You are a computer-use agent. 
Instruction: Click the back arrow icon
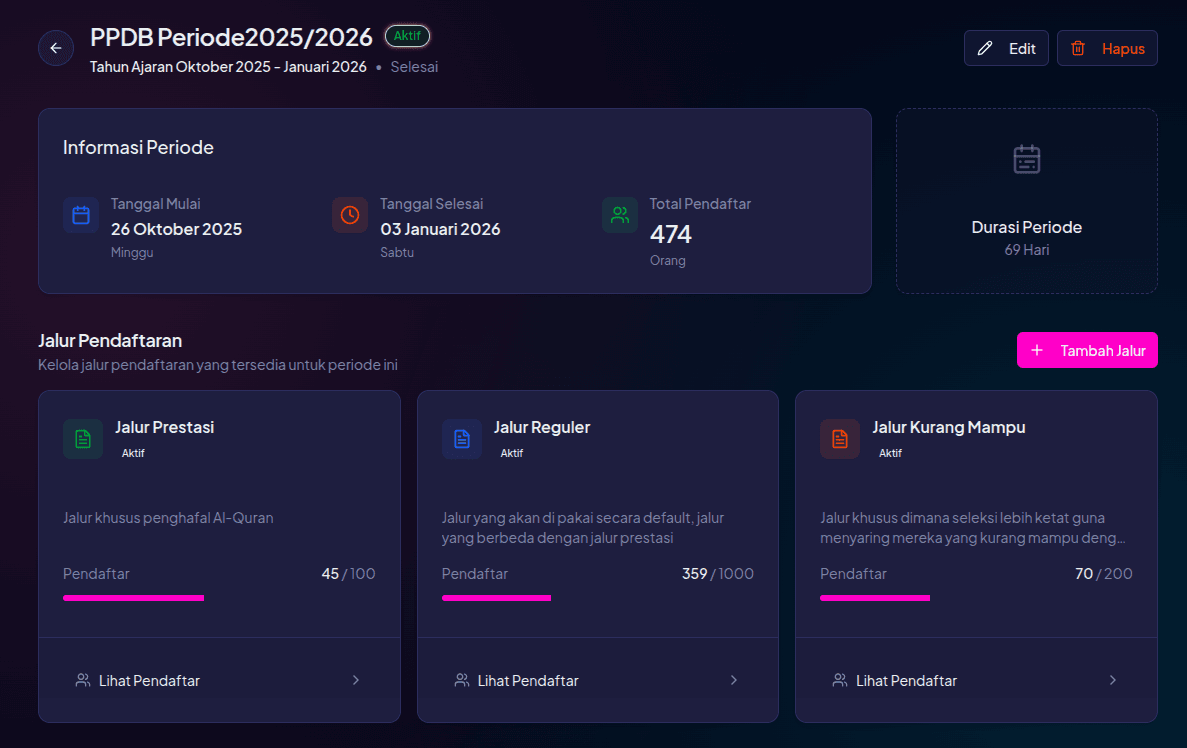(x=56, y=48)
